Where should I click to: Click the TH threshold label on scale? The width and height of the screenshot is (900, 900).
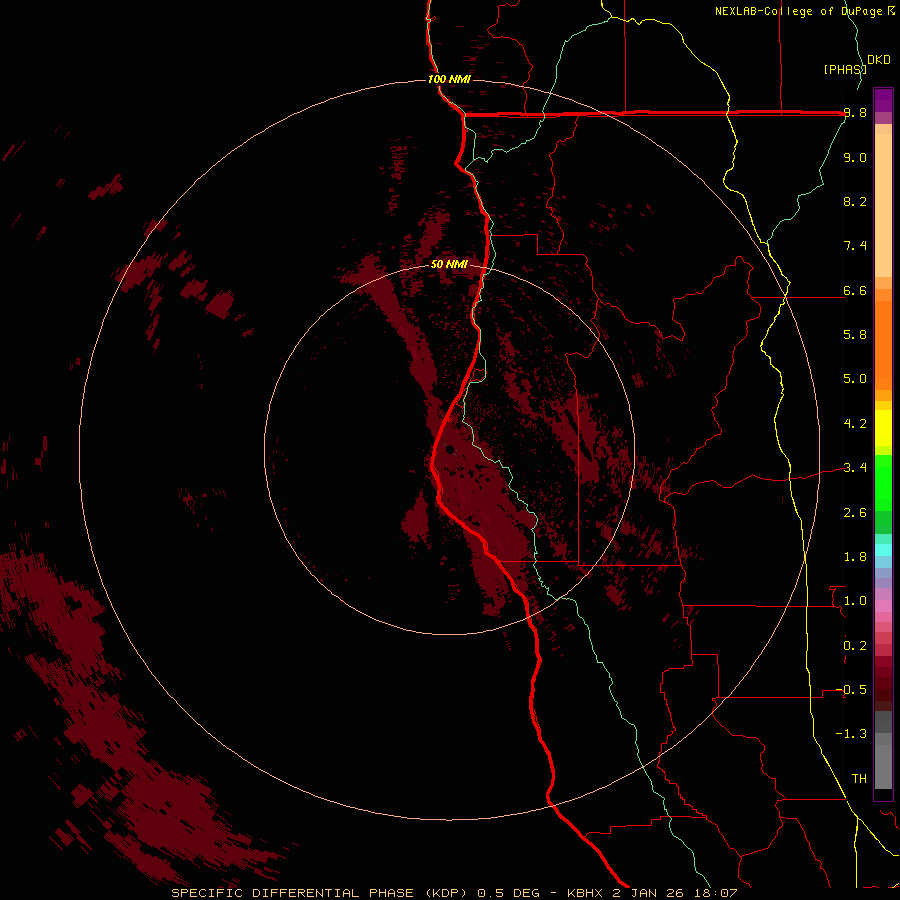point(859,779)
